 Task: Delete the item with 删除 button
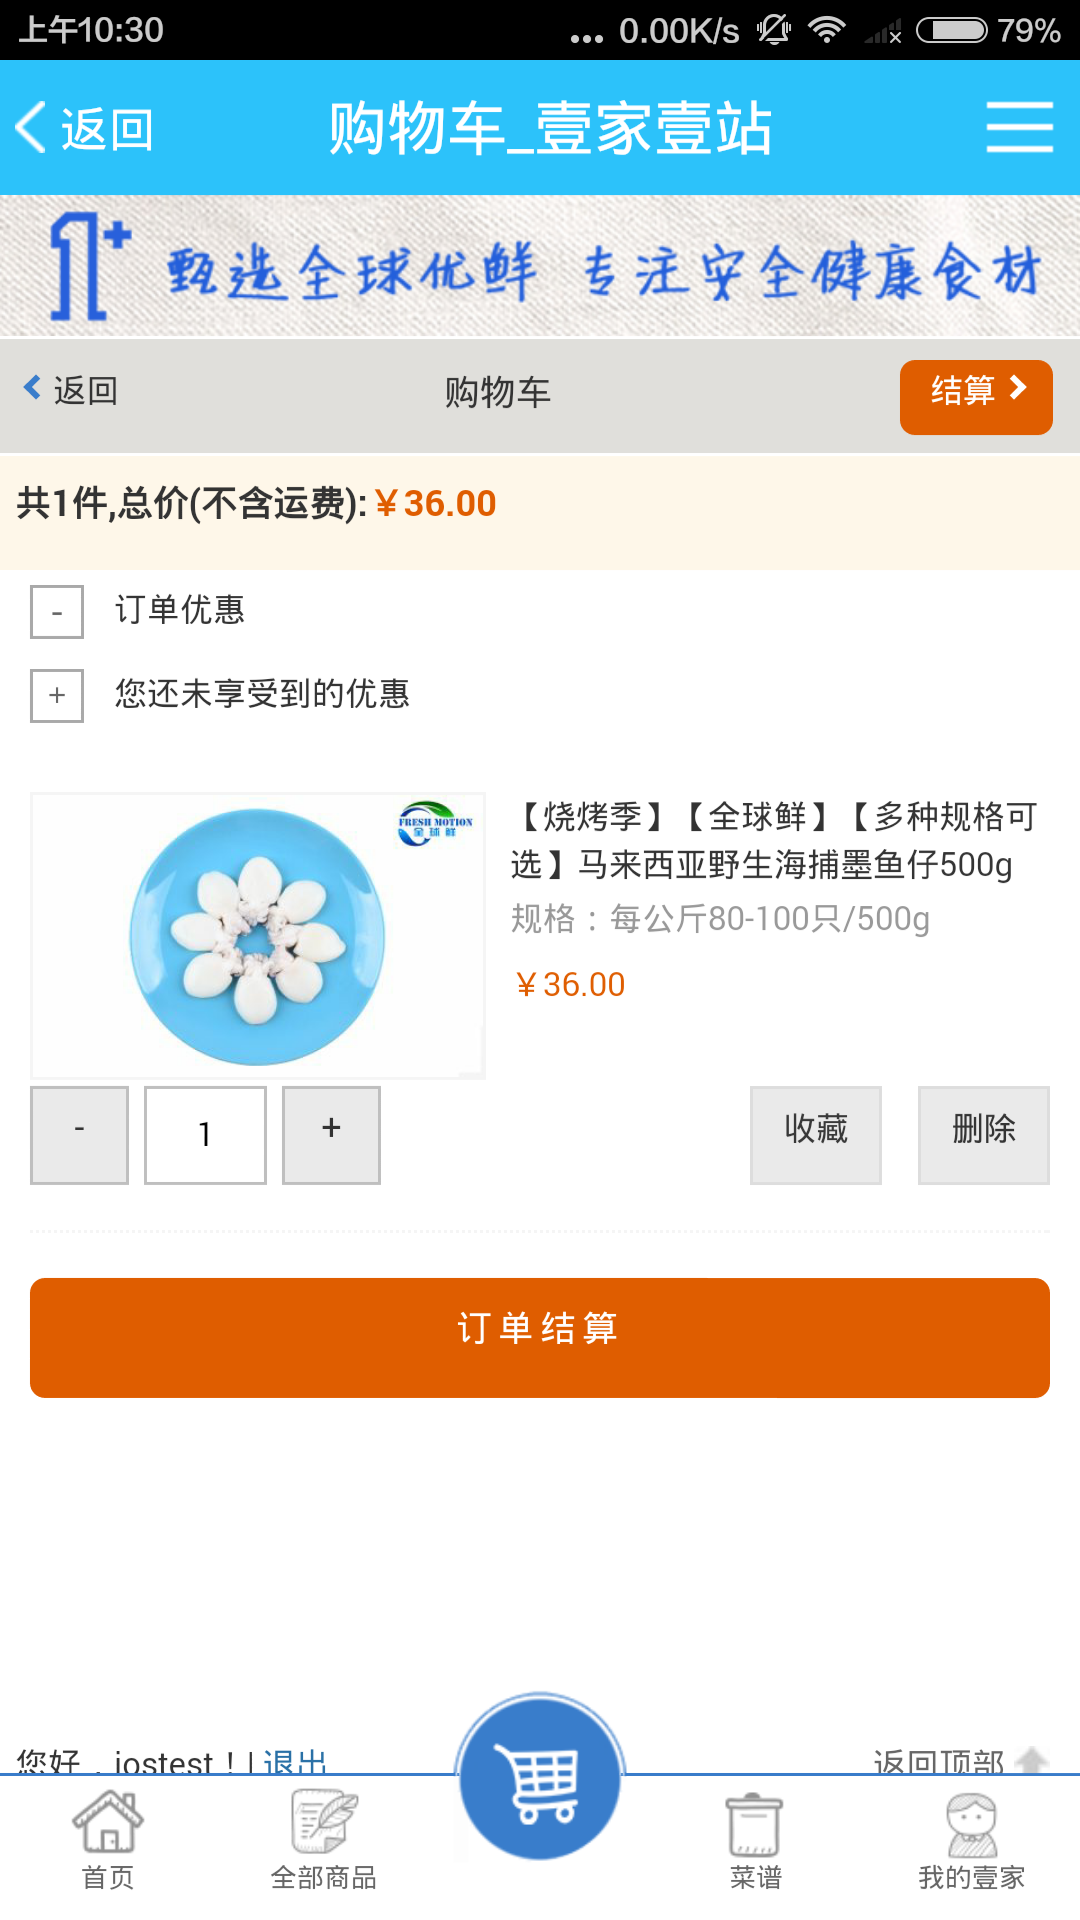click(984, 1135)
